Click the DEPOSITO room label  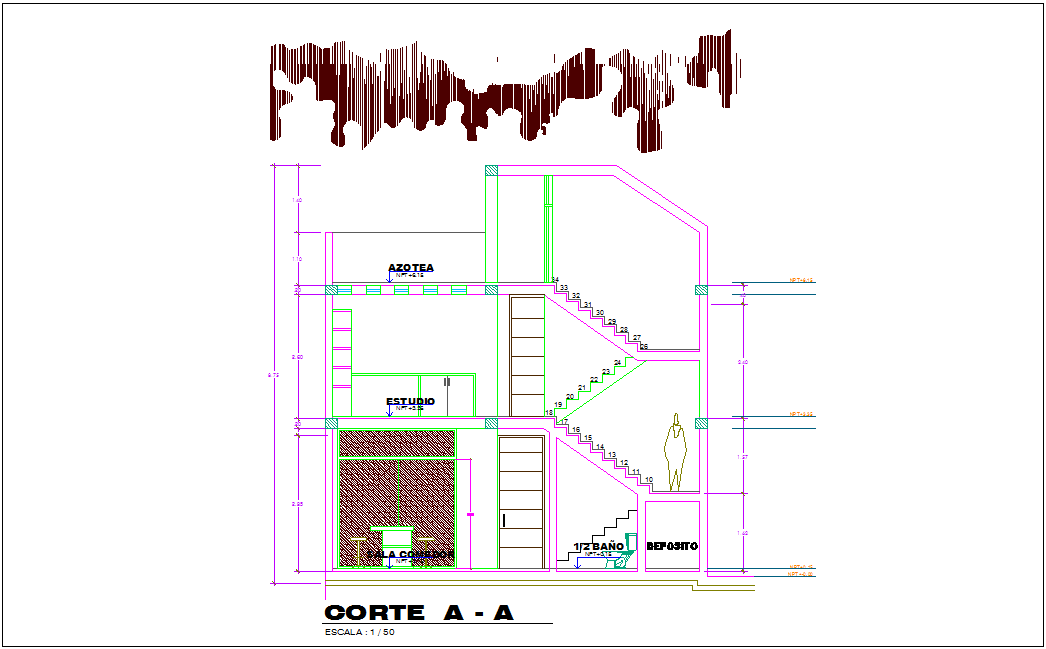coord(672,546)
